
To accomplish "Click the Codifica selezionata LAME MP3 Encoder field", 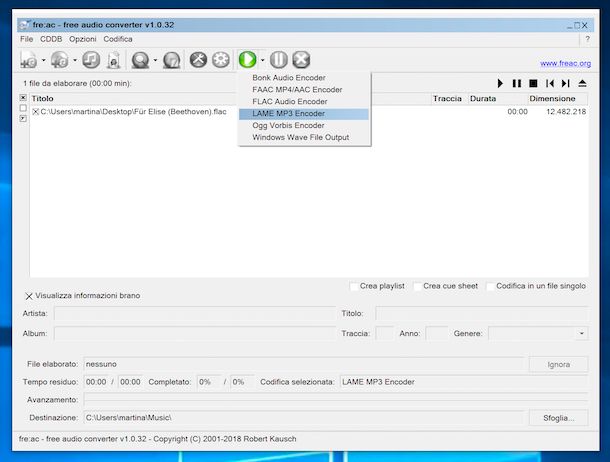I will point(464,382).
